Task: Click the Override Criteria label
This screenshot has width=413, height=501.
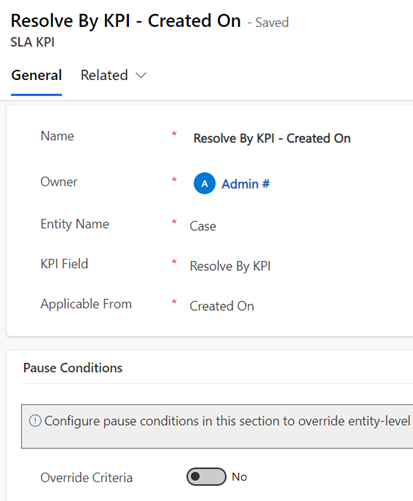Action: pos(86,477)
